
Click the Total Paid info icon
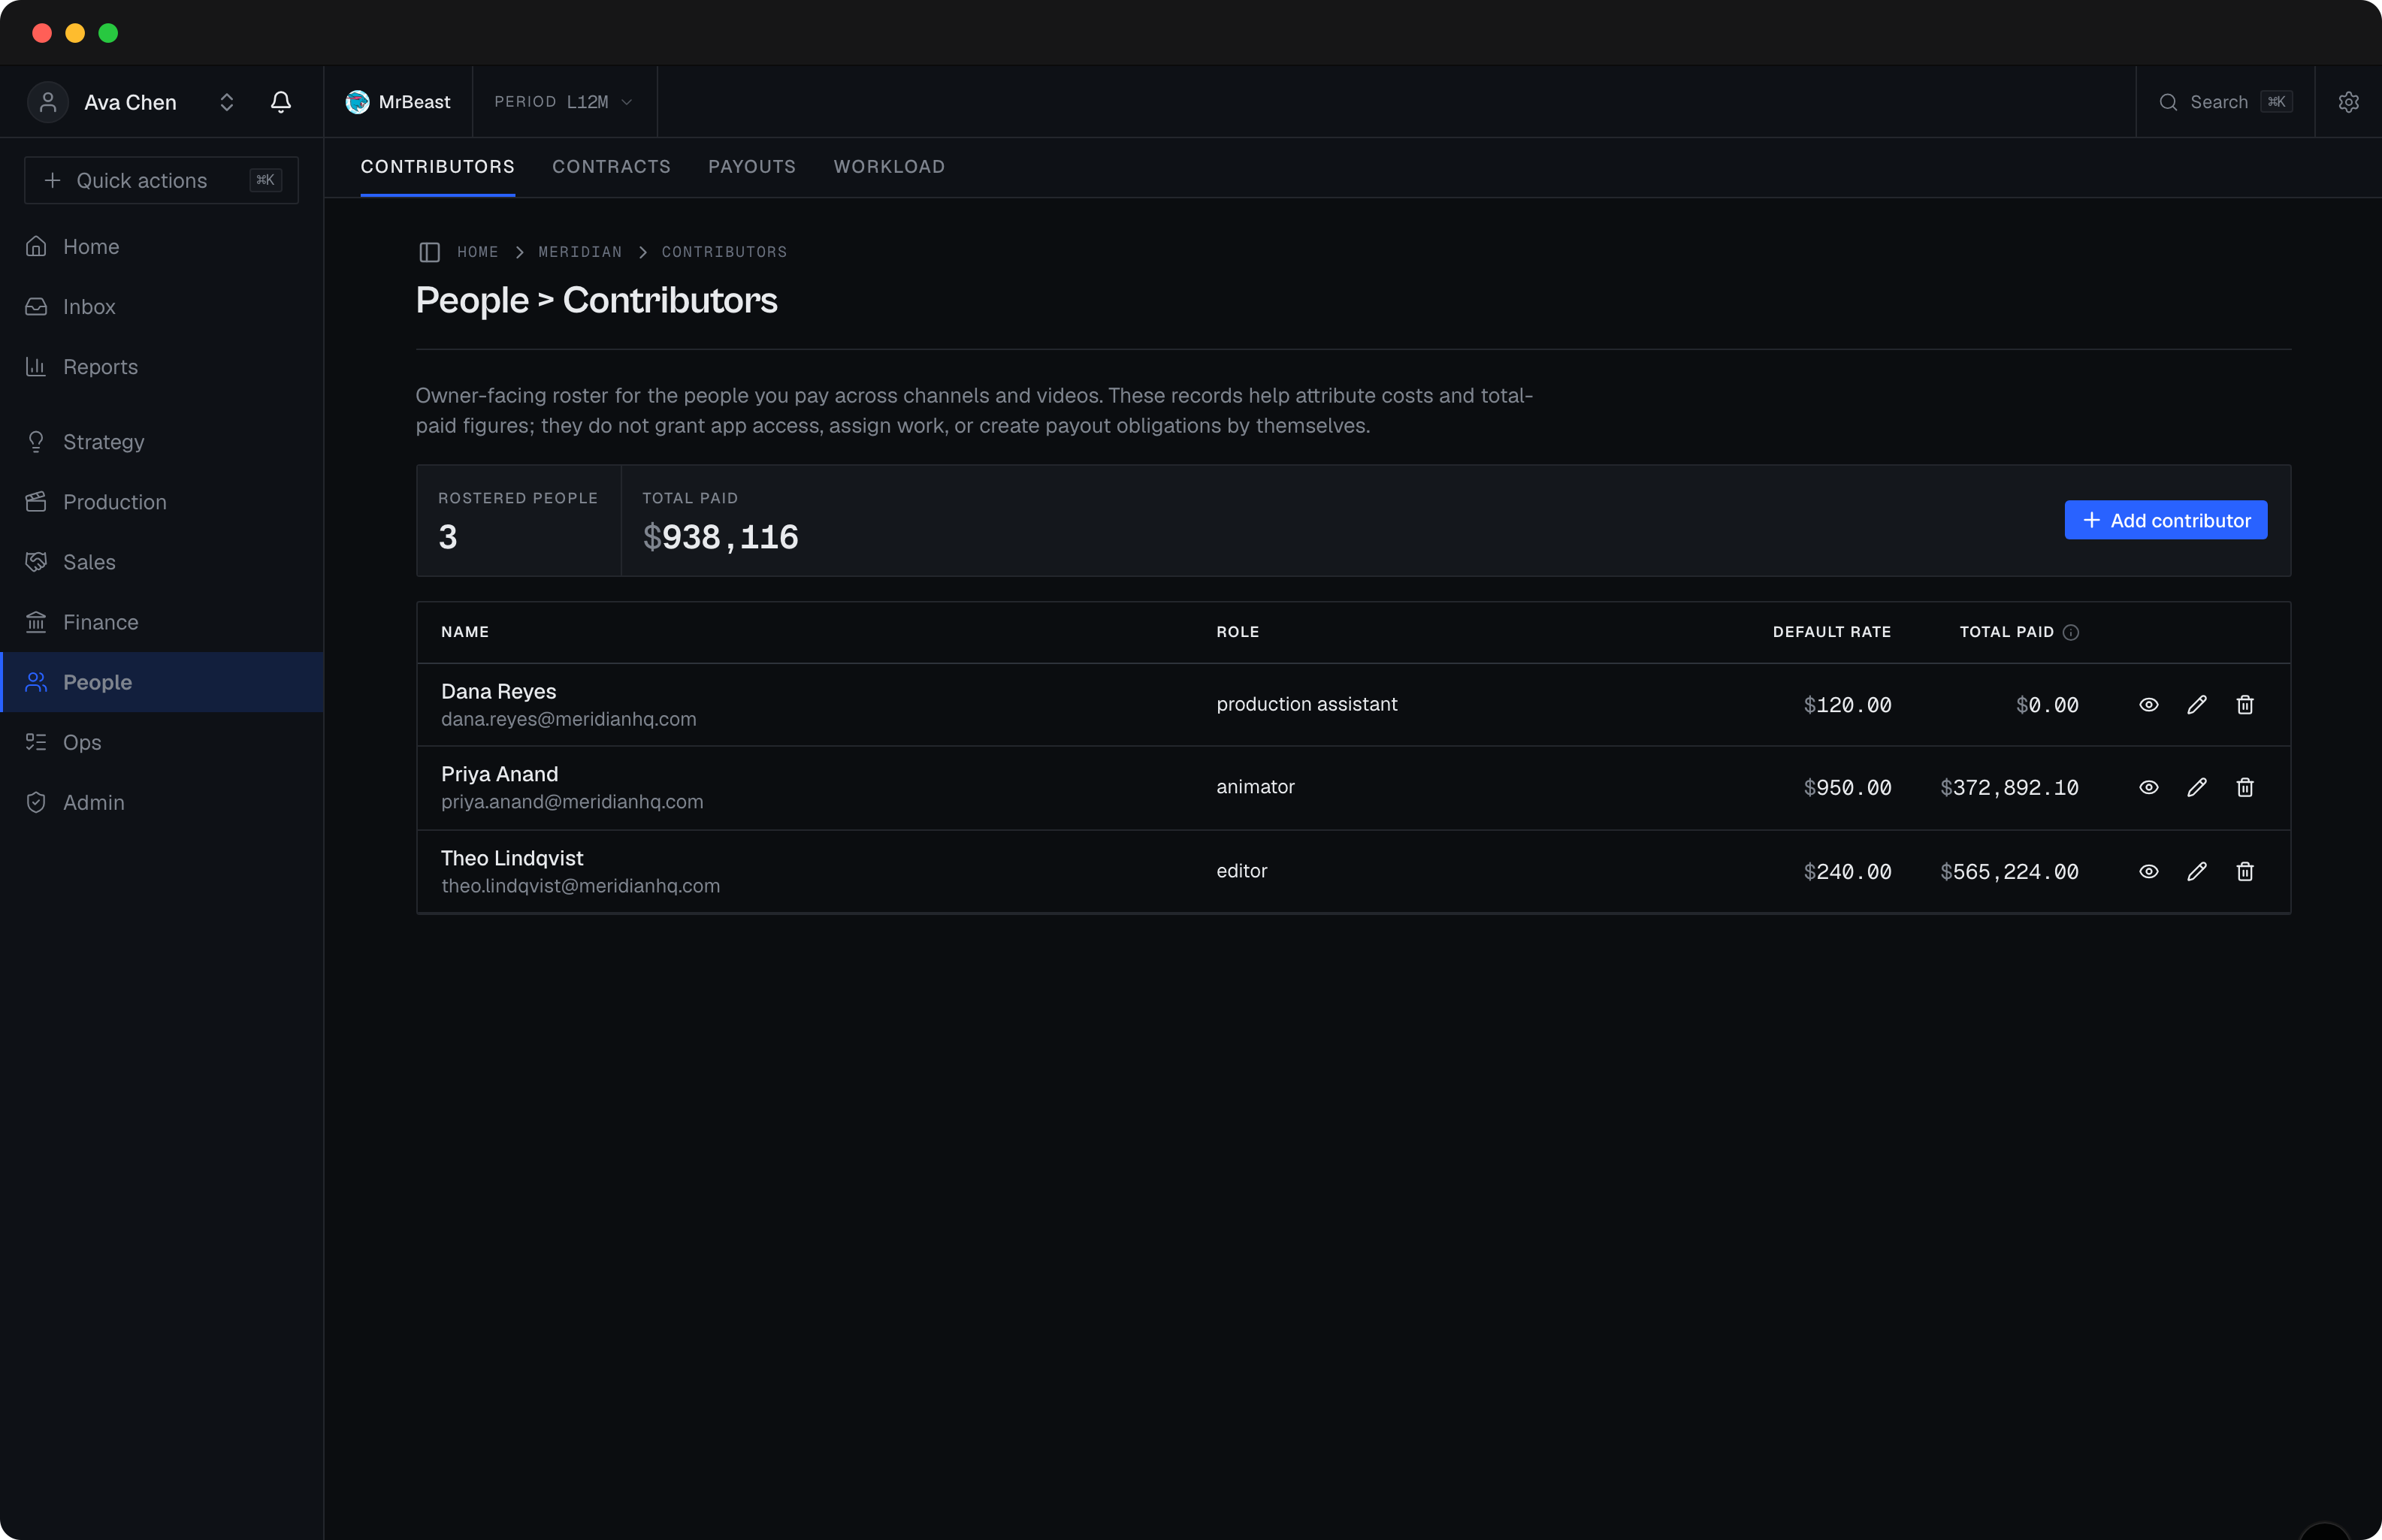2071,632
